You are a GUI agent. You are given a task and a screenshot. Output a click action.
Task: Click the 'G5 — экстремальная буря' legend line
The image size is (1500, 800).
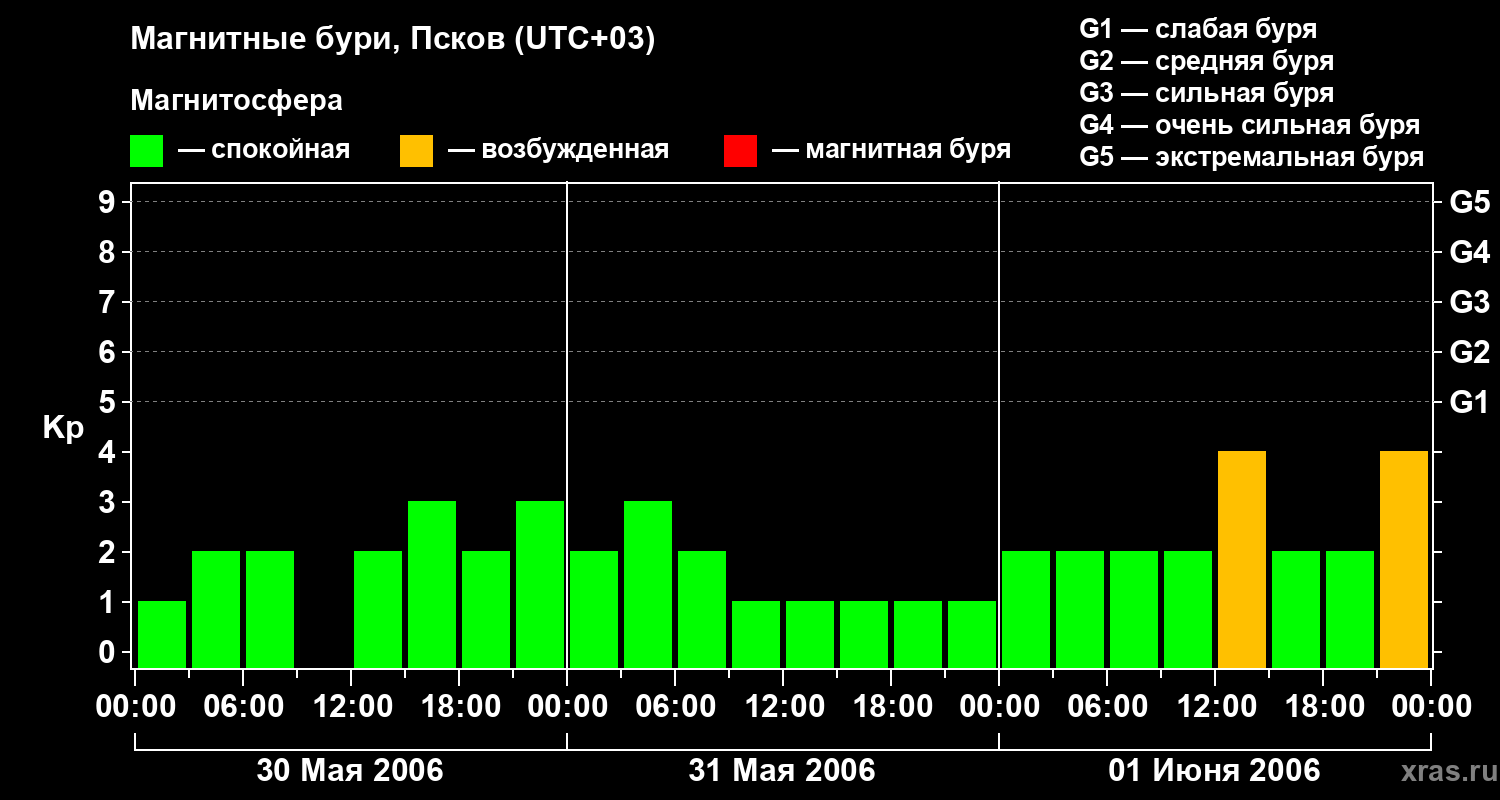[x=1252, y=157]
